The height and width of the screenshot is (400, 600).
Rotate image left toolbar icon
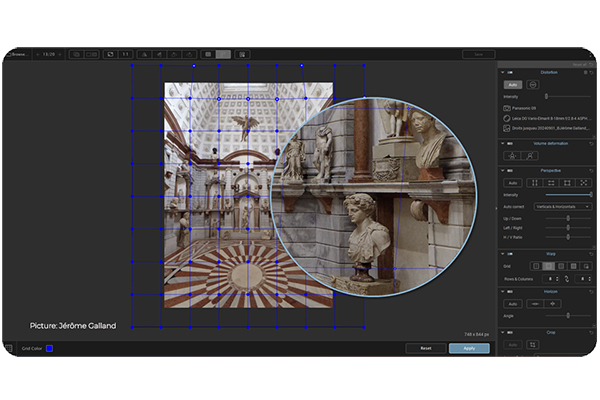coord(174,54)
